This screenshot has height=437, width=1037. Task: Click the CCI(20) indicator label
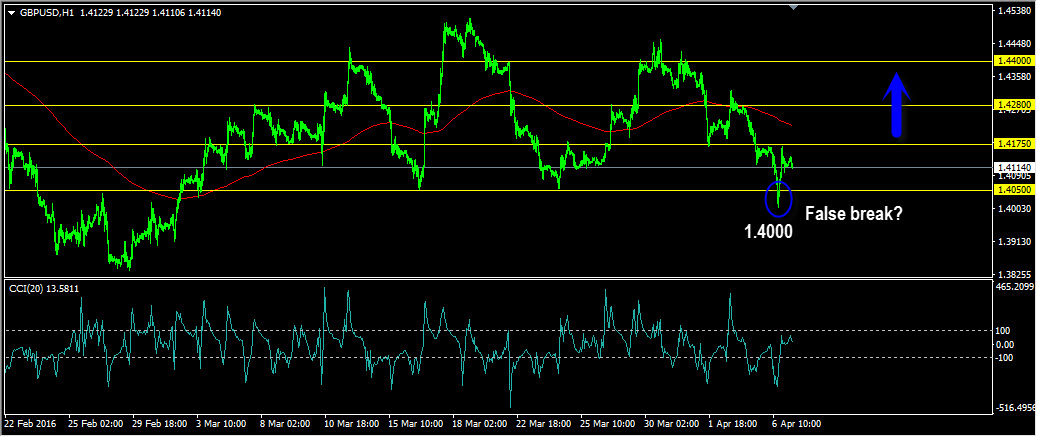tap(43, 288)
